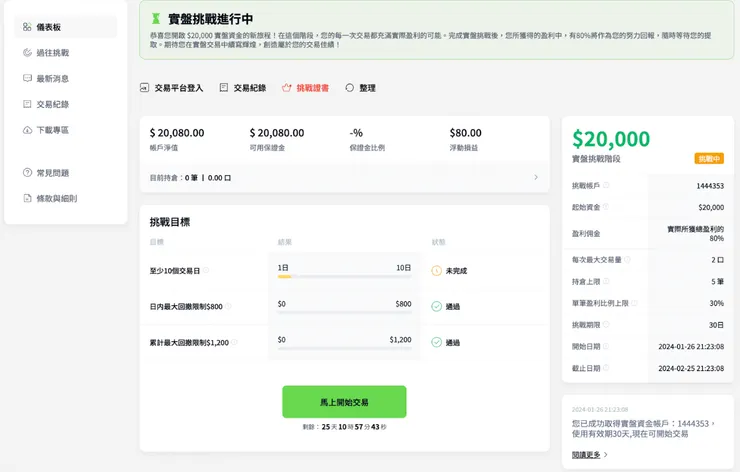Click the 儀表板 dashboard icon in sidebar
Viewport: 740px width, 472px height.
[x=27, y=27]
